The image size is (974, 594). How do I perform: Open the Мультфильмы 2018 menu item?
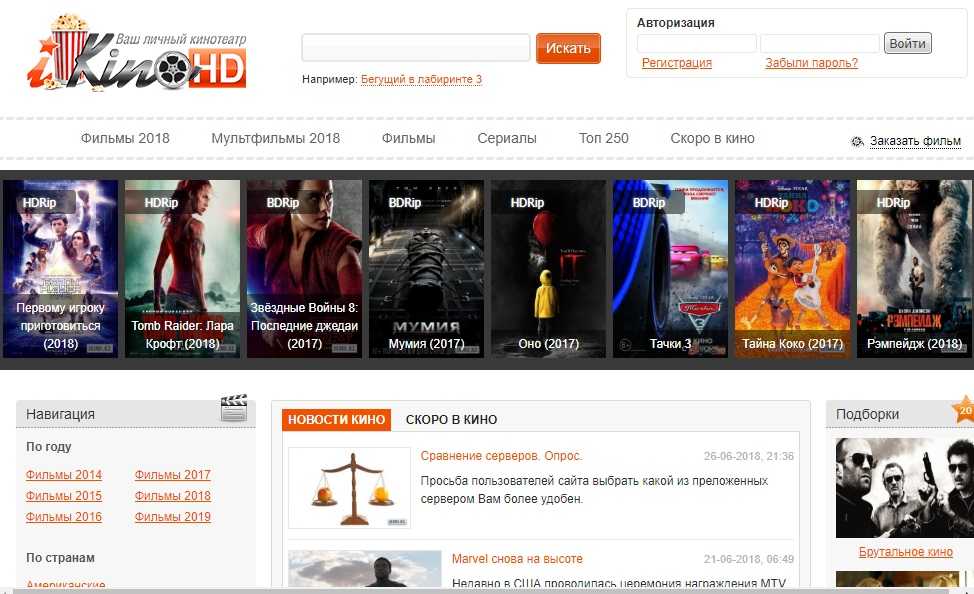275,138
